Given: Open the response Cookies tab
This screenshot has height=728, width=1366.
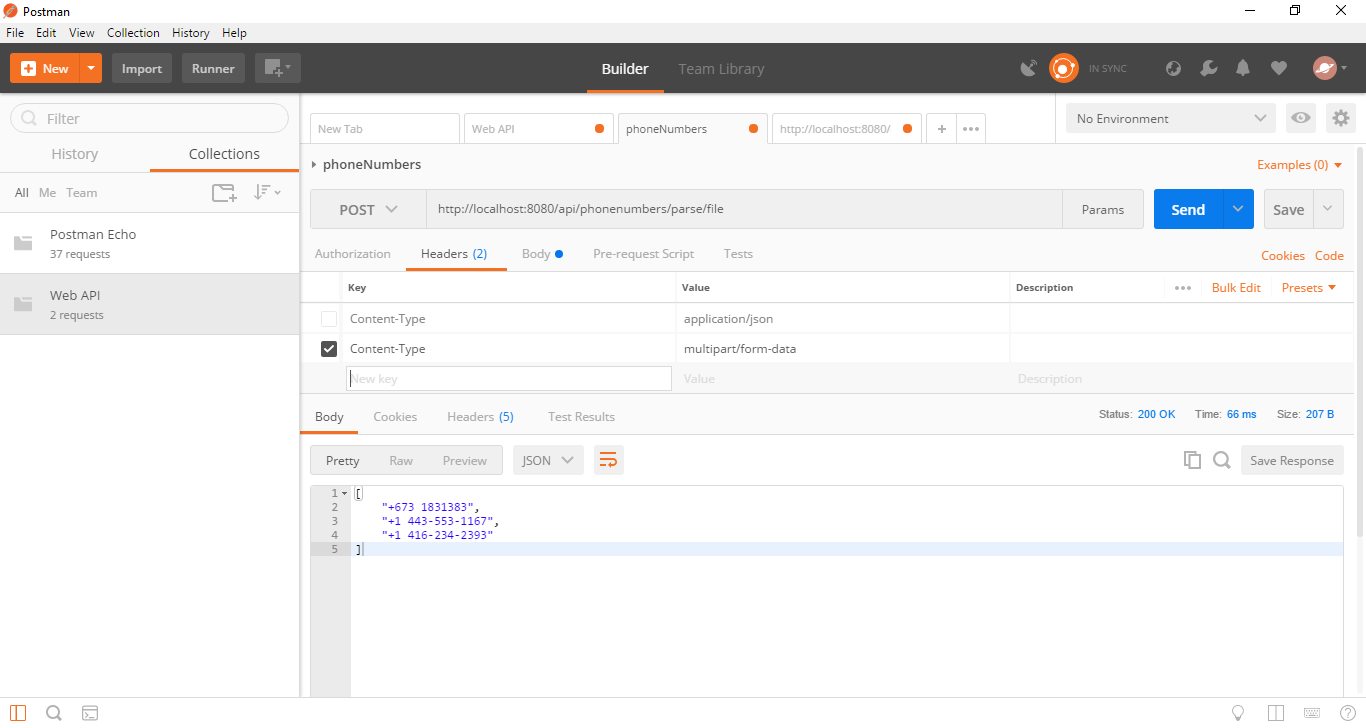Looking at the screenshot, I should click(395, 417).
